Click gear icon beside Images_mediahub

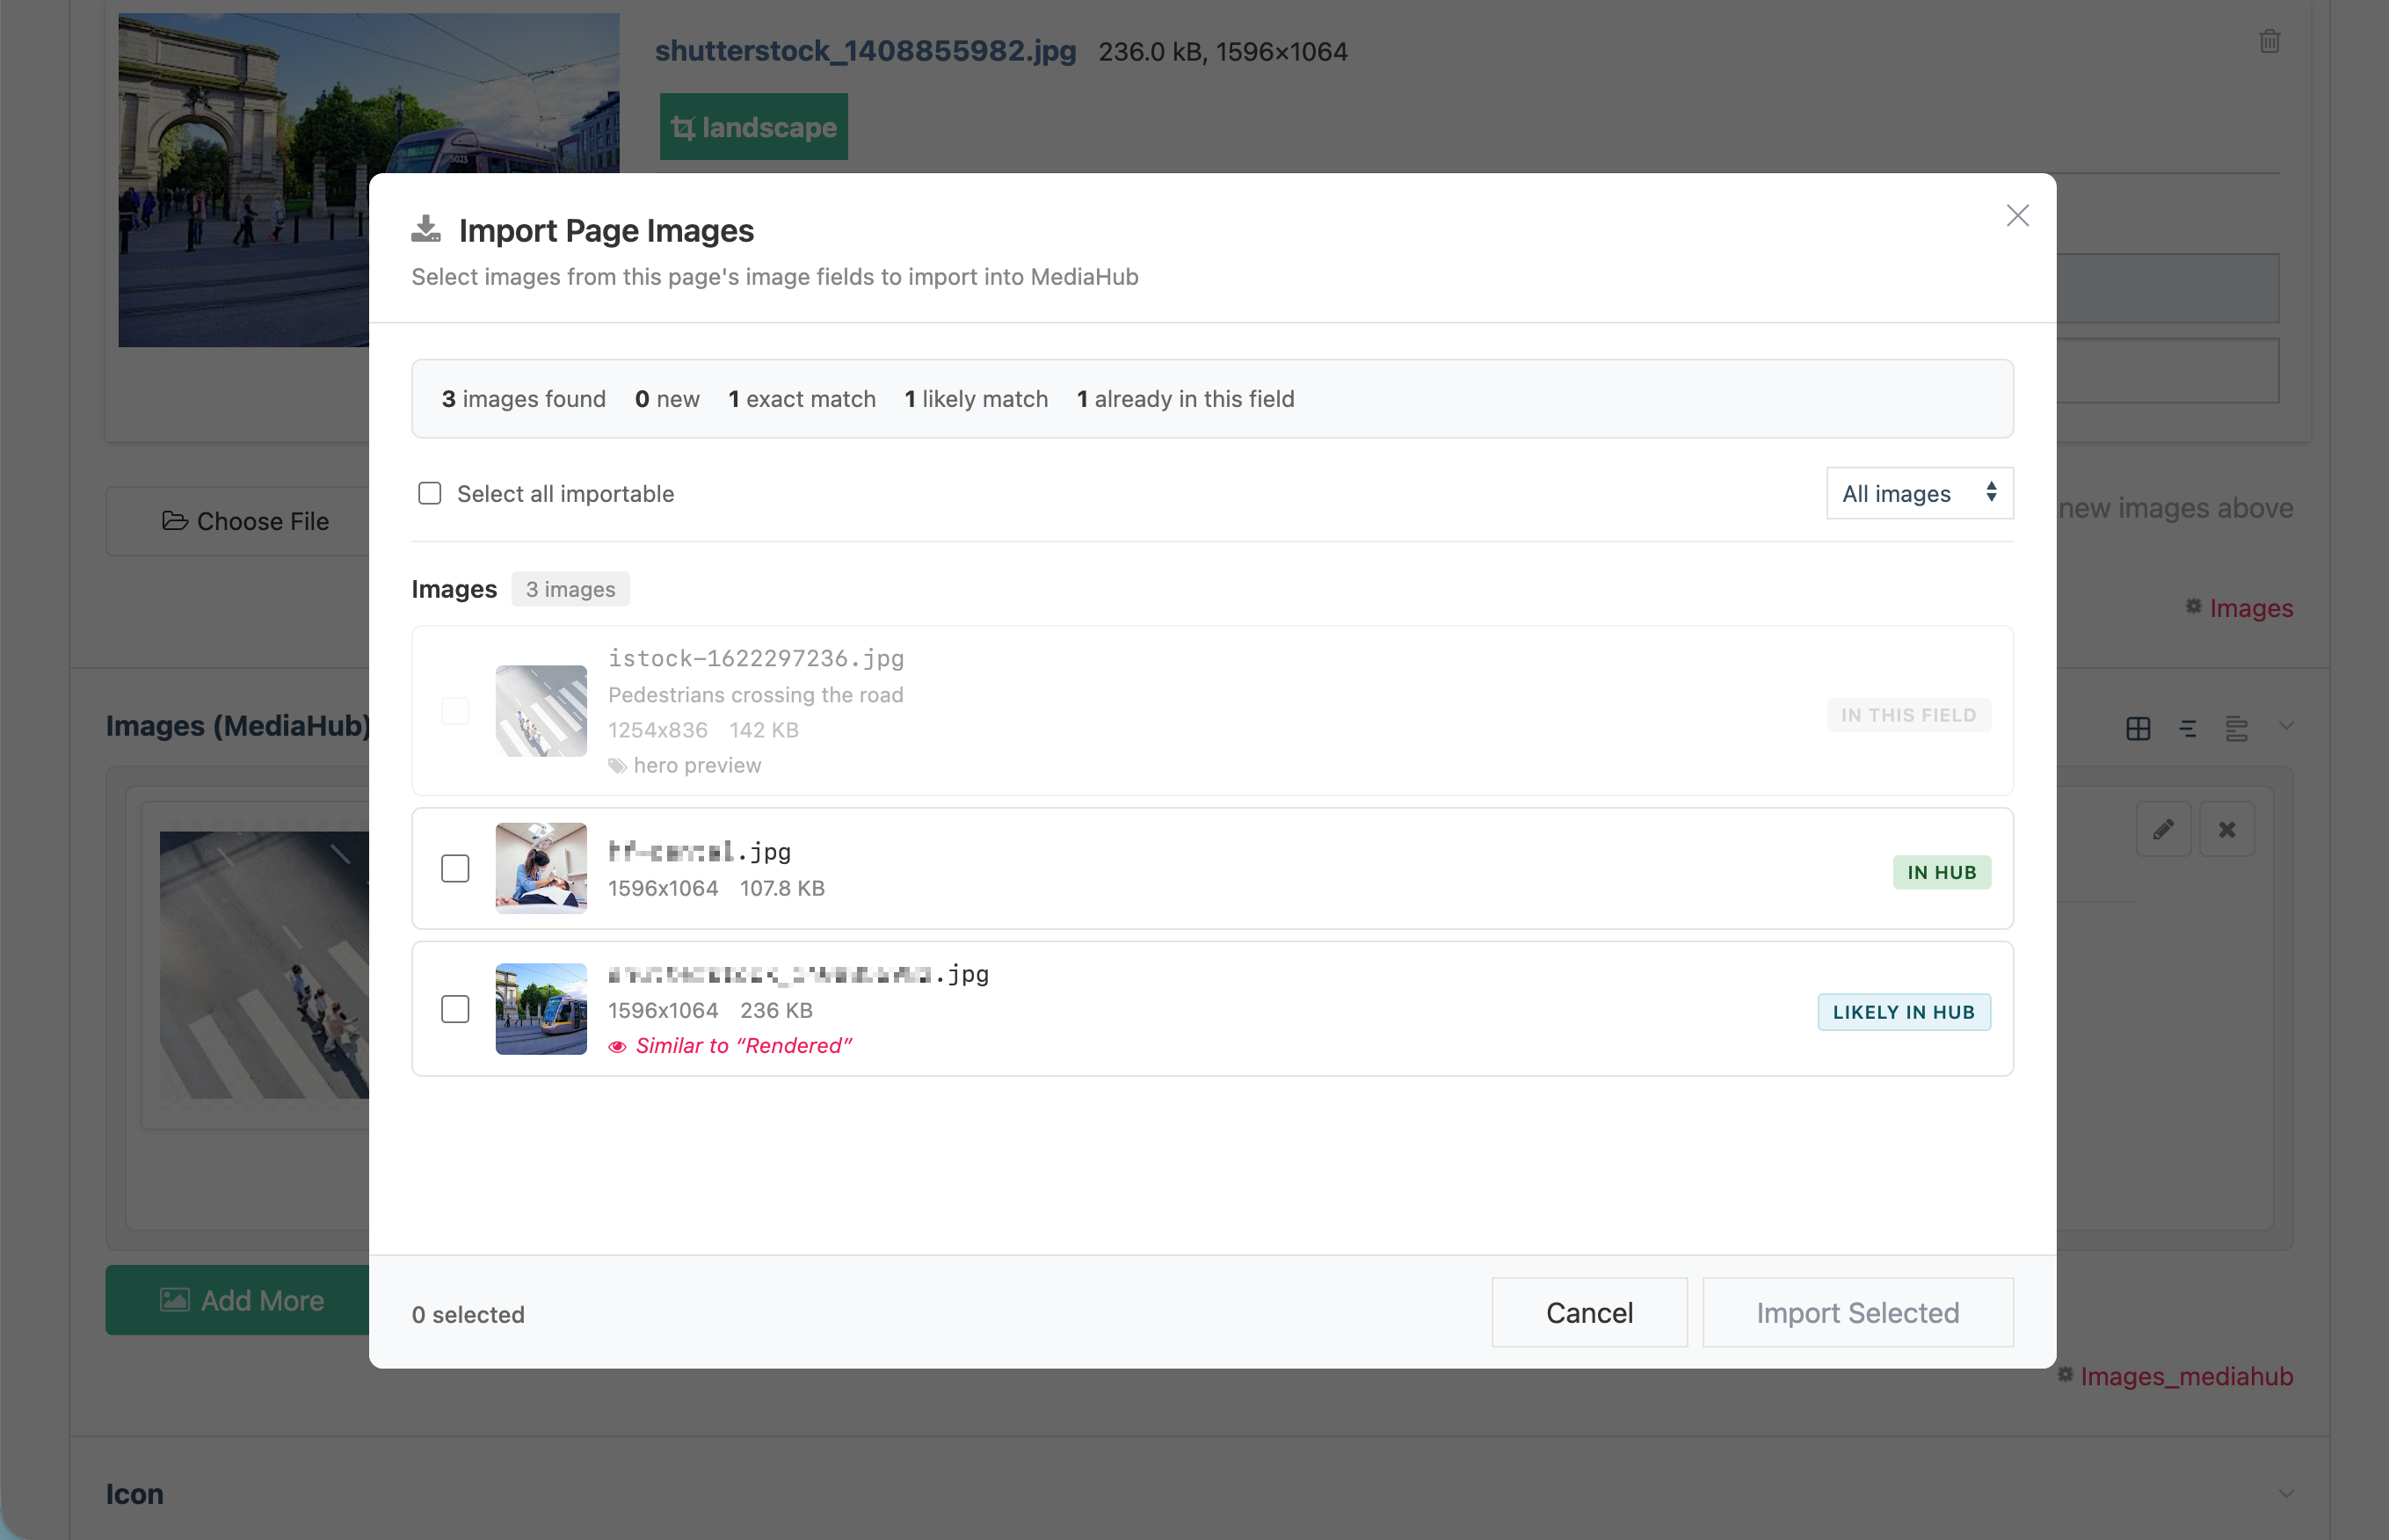2065,1375
